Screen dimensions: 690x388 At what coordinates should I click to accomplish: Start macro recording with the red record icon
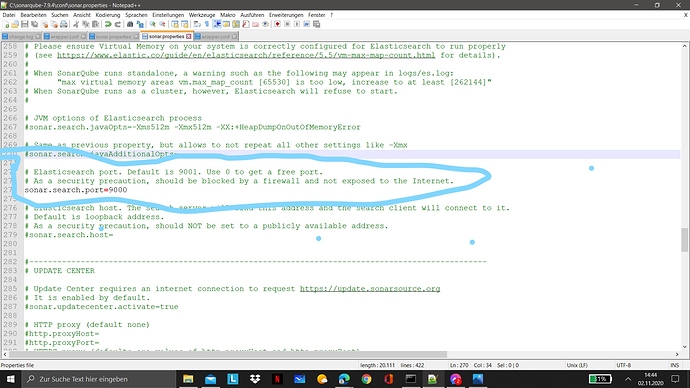pyautogui.click(x=277, y=24)
